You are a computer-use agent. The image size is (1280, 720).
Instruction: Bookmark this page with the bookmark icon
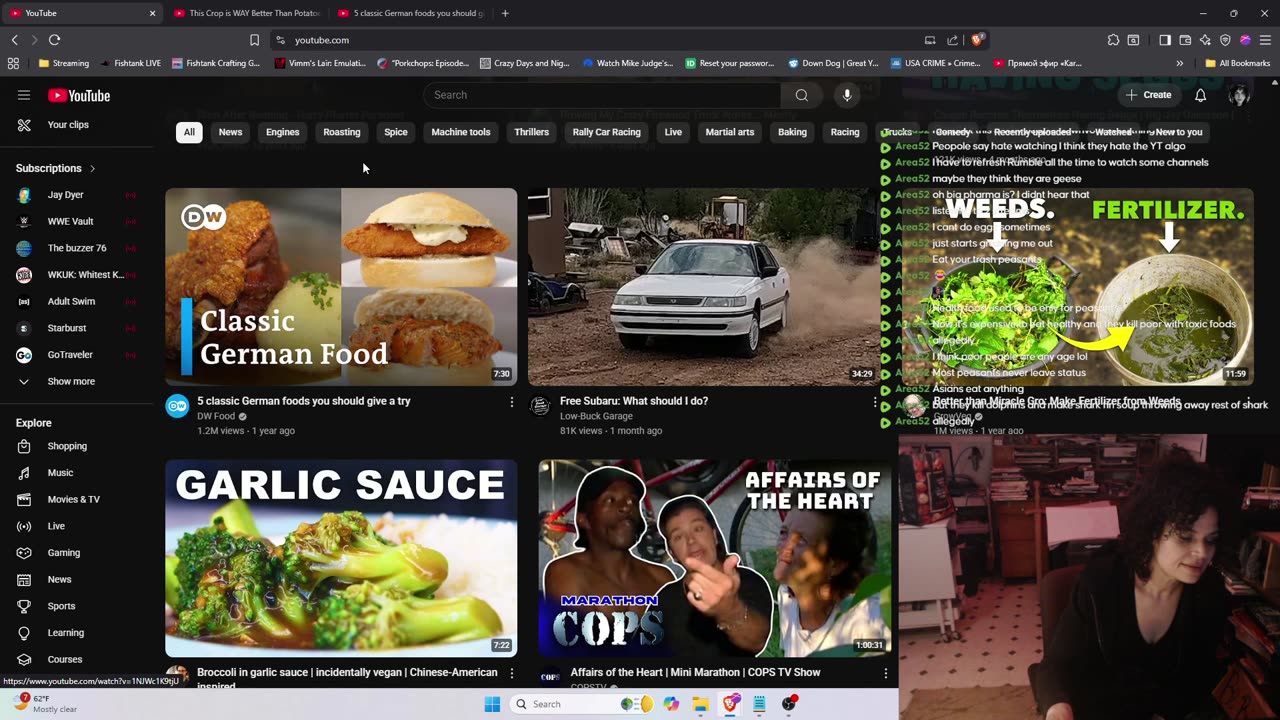coord(254,40)
